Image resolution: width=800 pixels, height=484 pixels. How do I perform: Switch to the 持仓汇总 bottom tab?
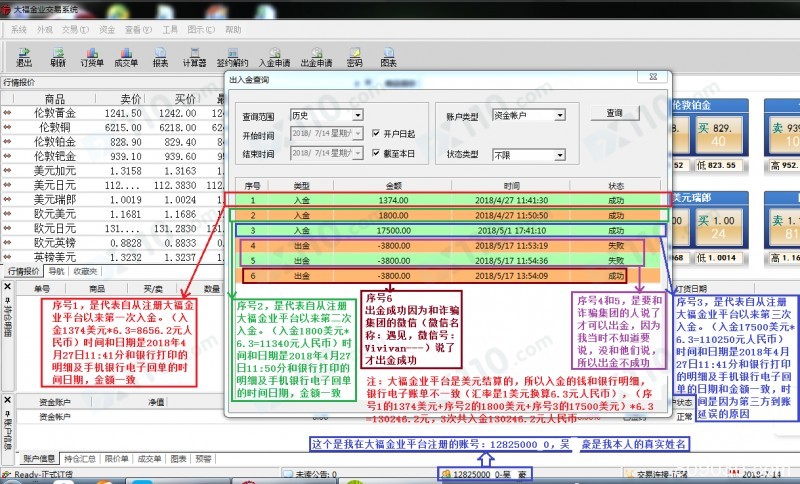coord(80,458)
